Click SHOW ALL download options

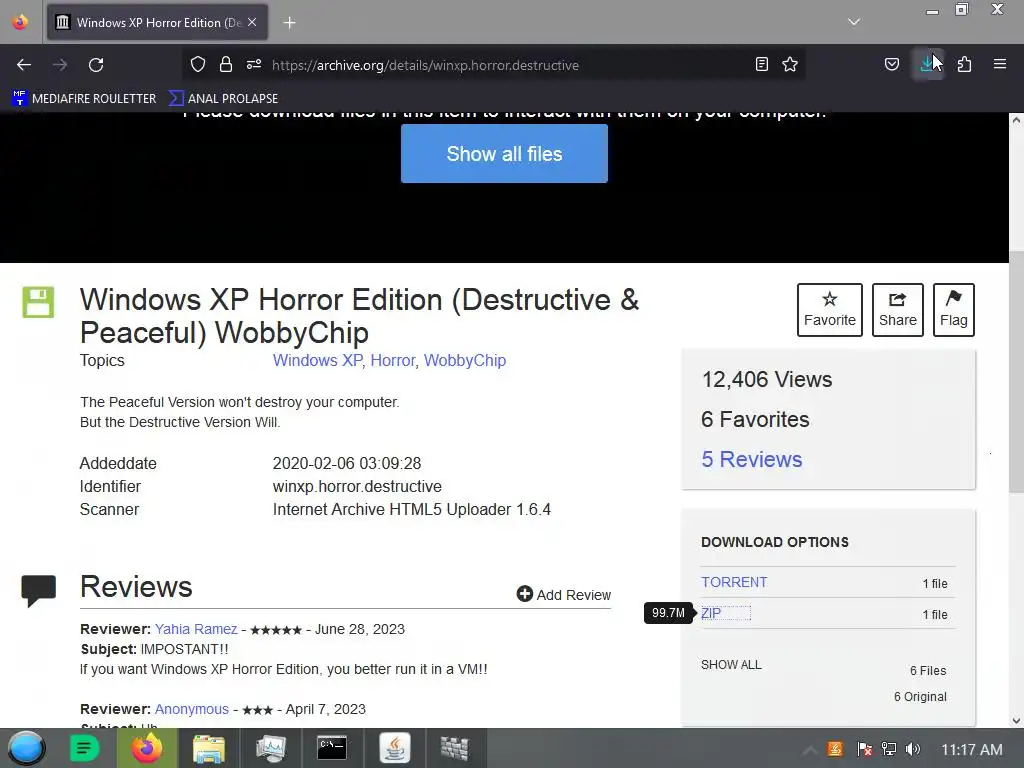coord(731,665)
